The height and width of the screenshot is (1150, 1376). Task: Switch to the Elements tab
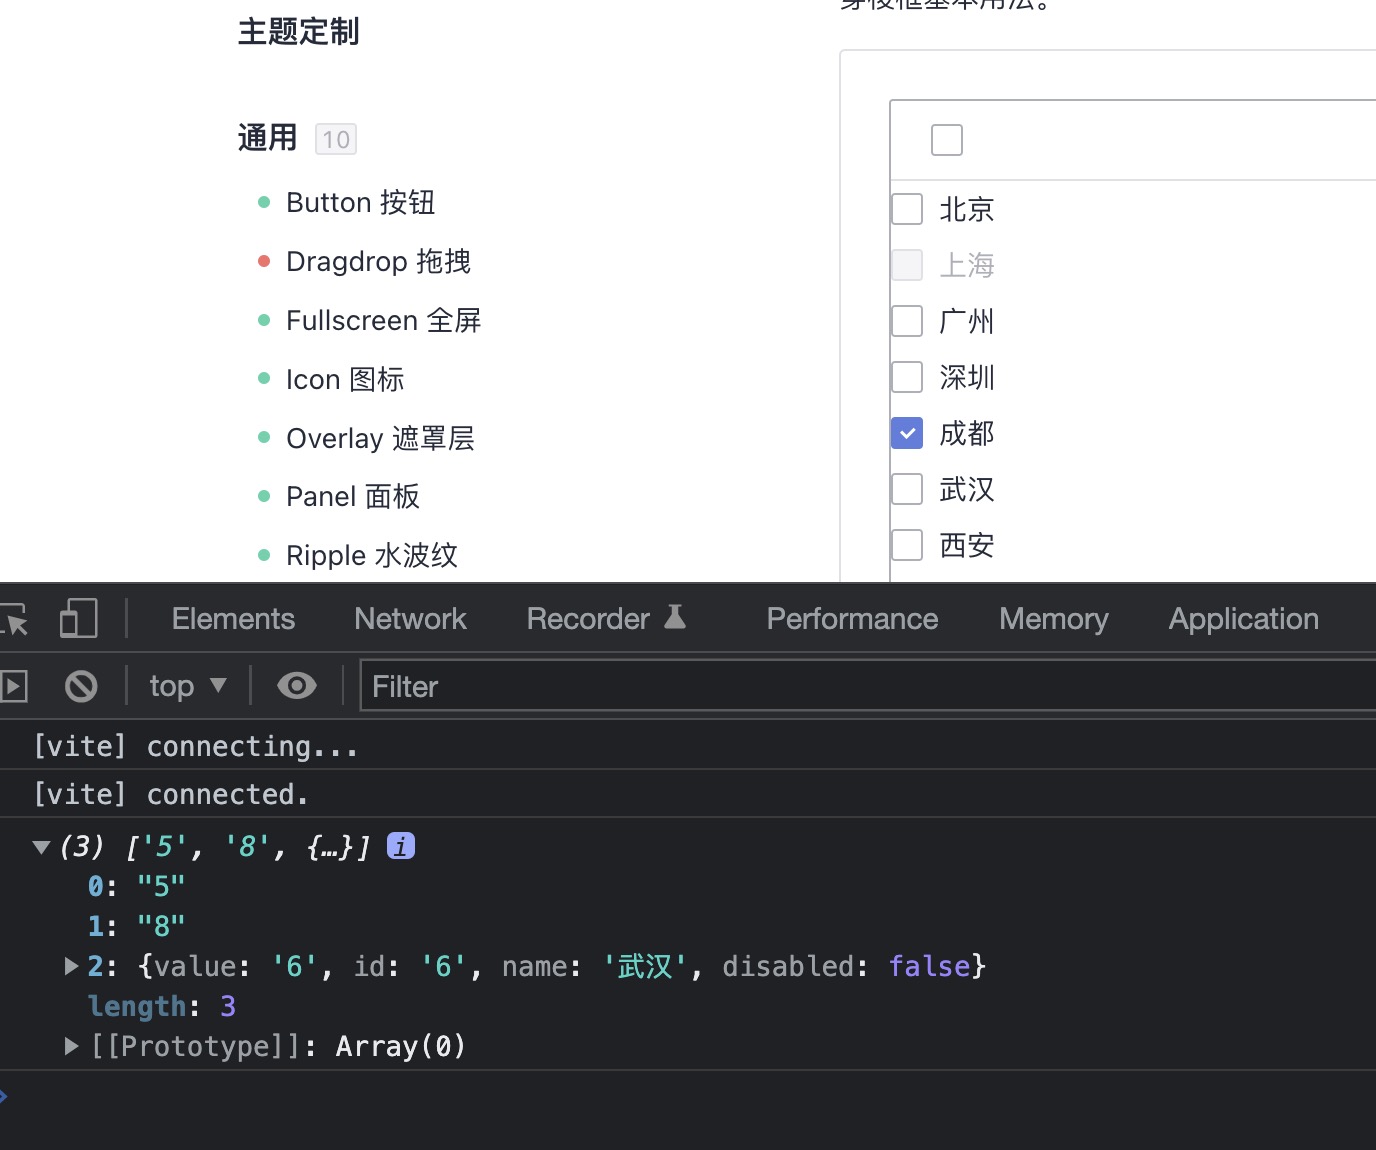233,619
